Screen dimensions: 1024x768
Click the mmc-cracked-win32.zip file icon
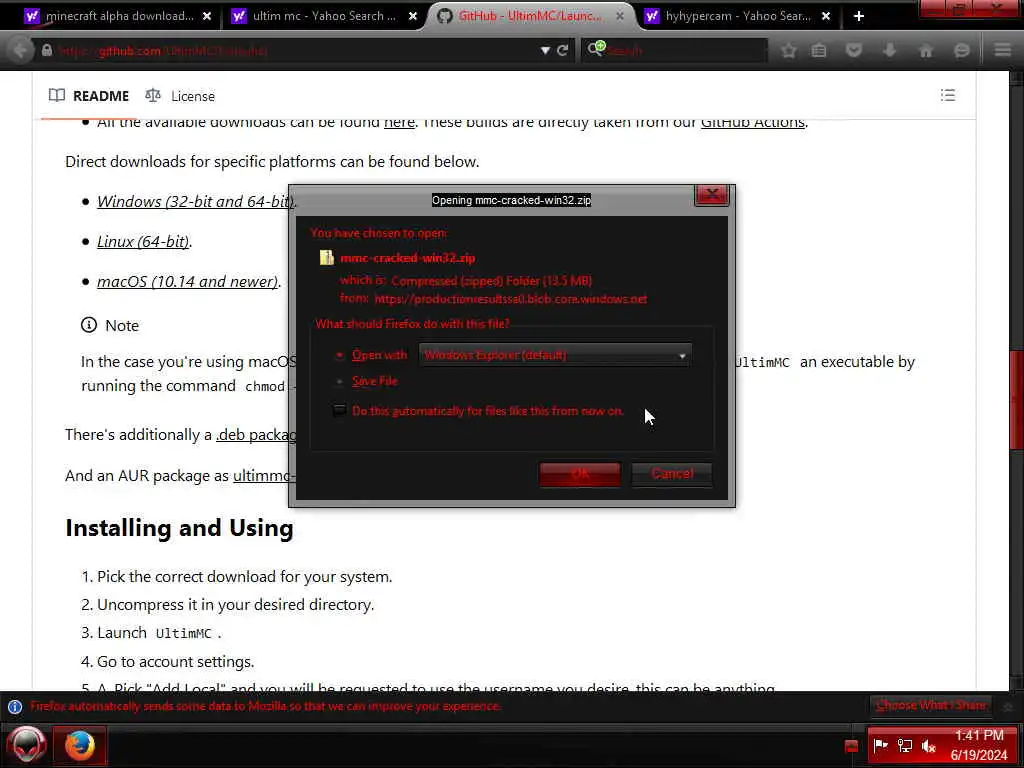tap(327, 258)
